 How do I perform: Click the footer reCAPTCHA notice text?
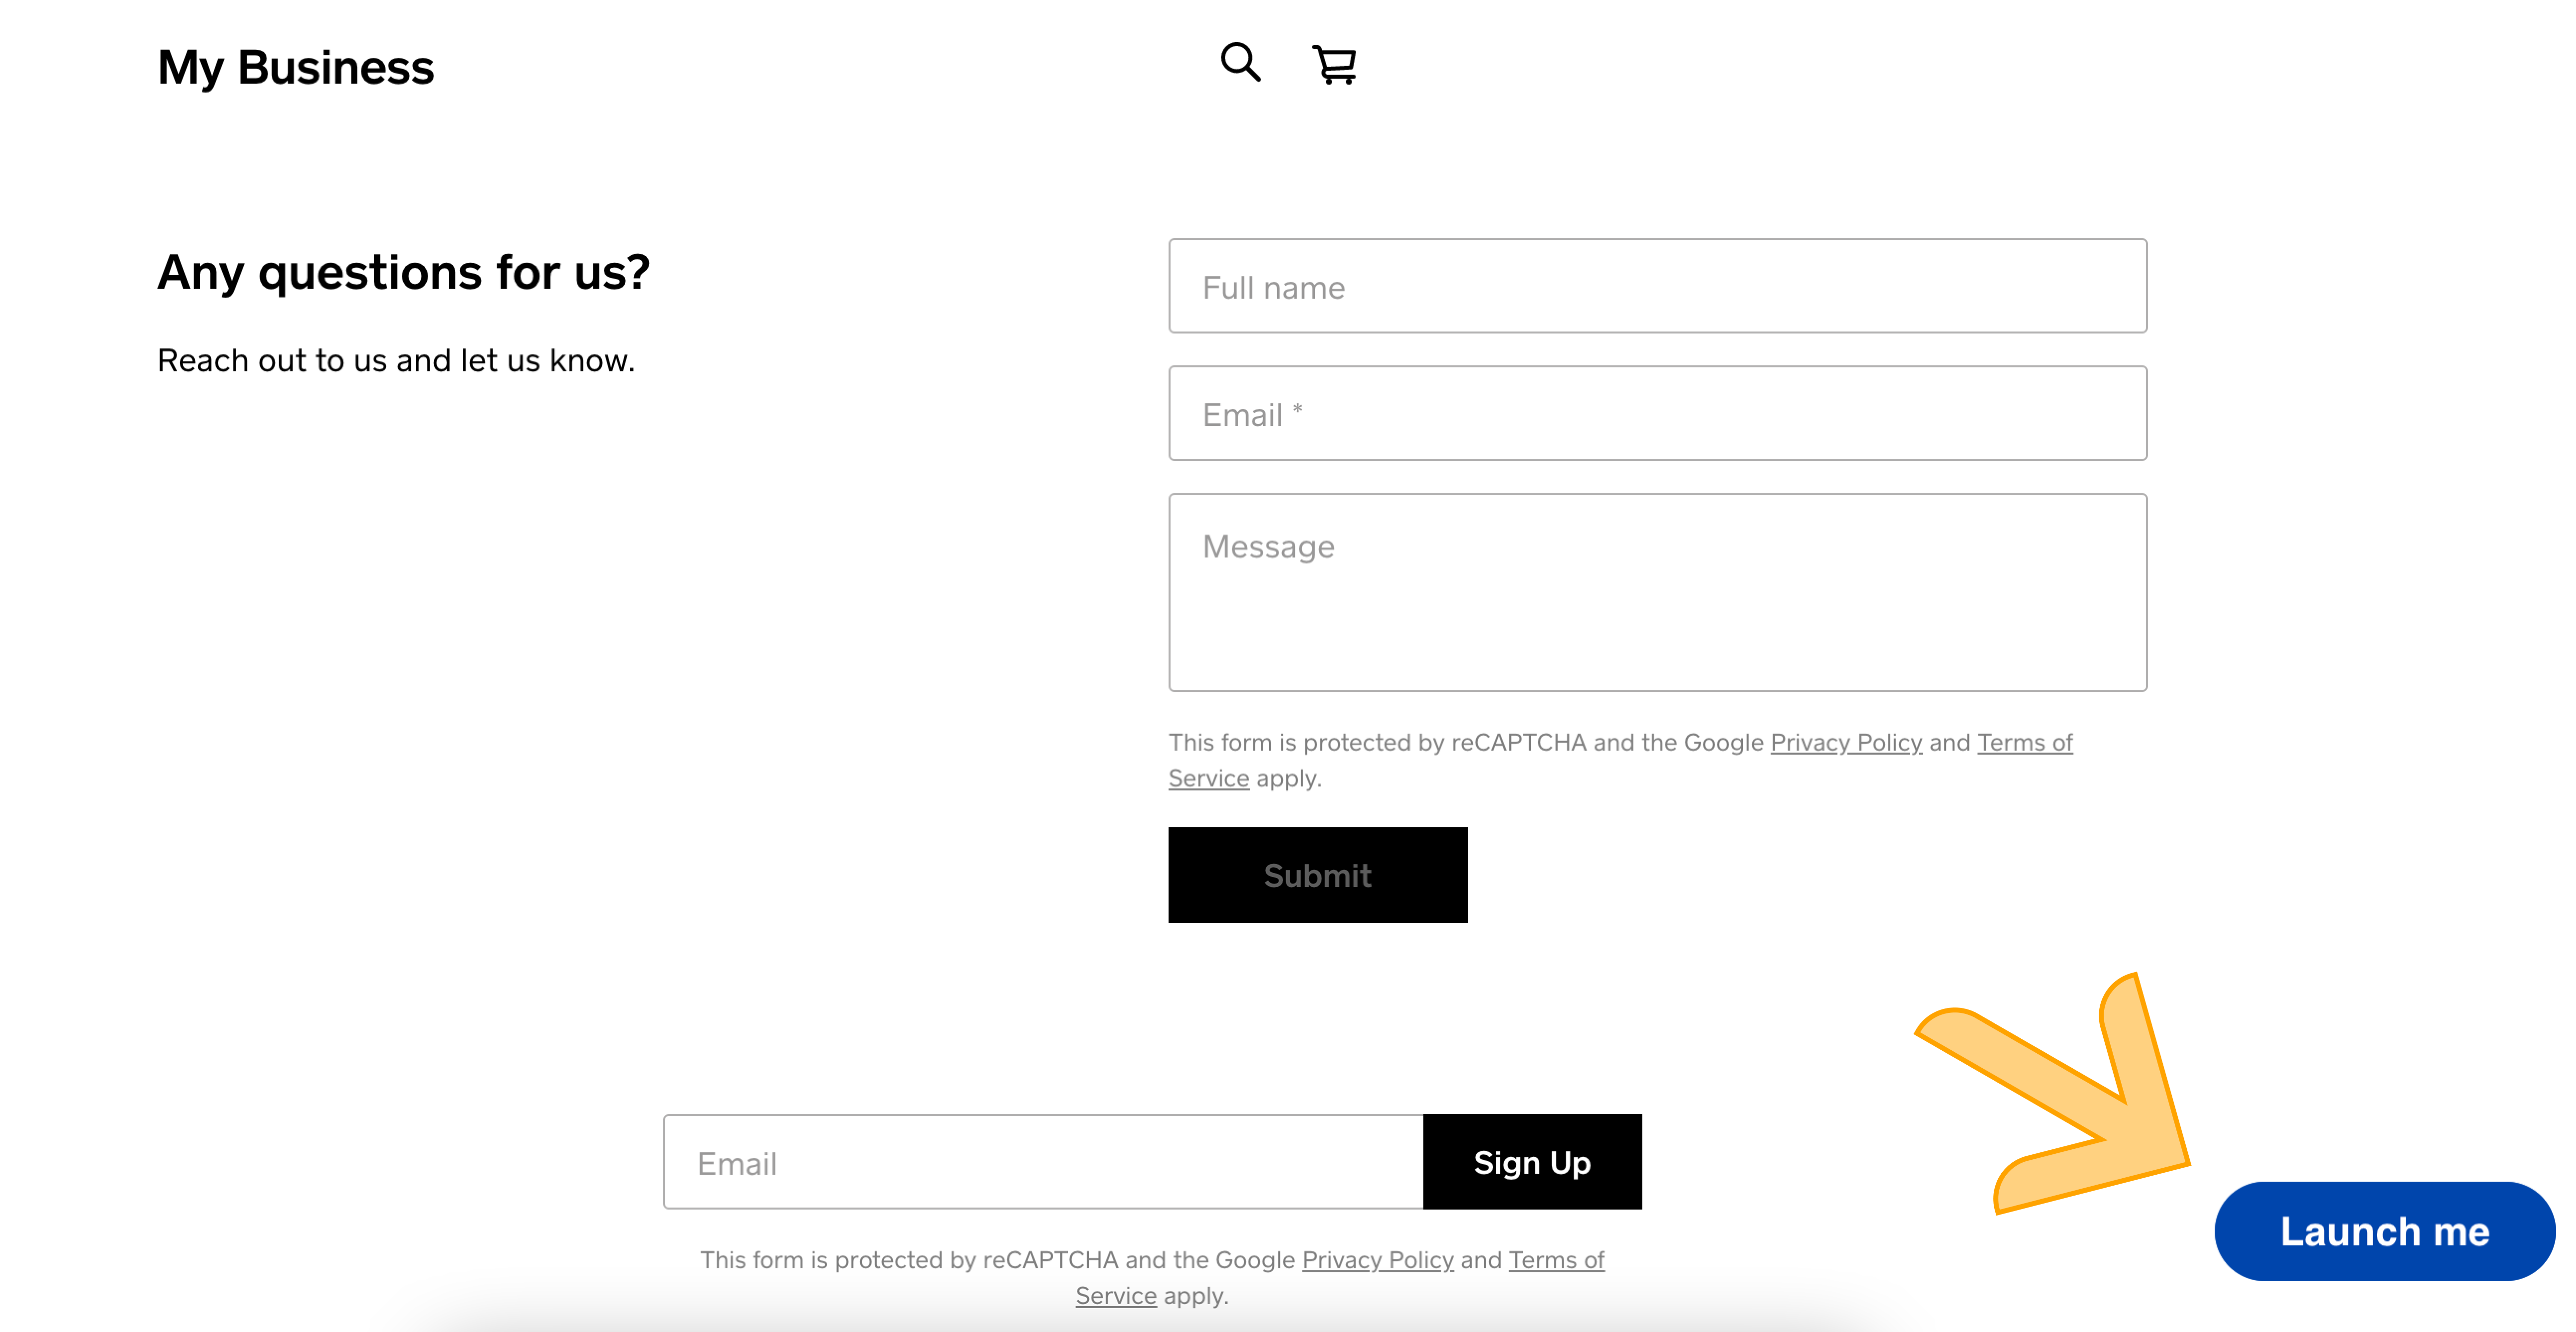click(1152, 1278)
